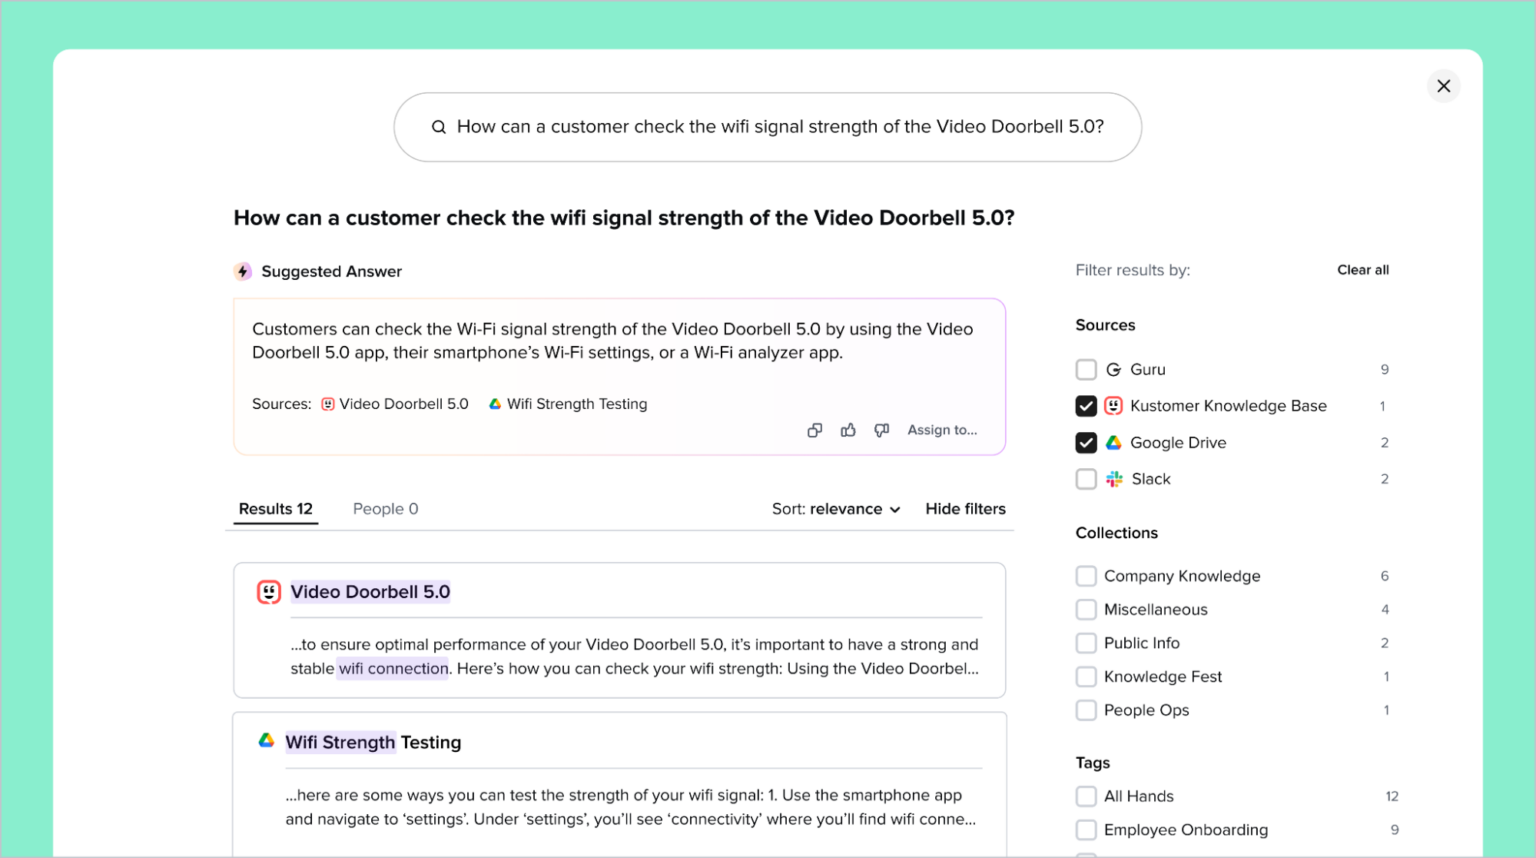Click the Slack icon in the Sources filter
The width and height of the screenshot is (1536, 858).
click(1114, 479)
